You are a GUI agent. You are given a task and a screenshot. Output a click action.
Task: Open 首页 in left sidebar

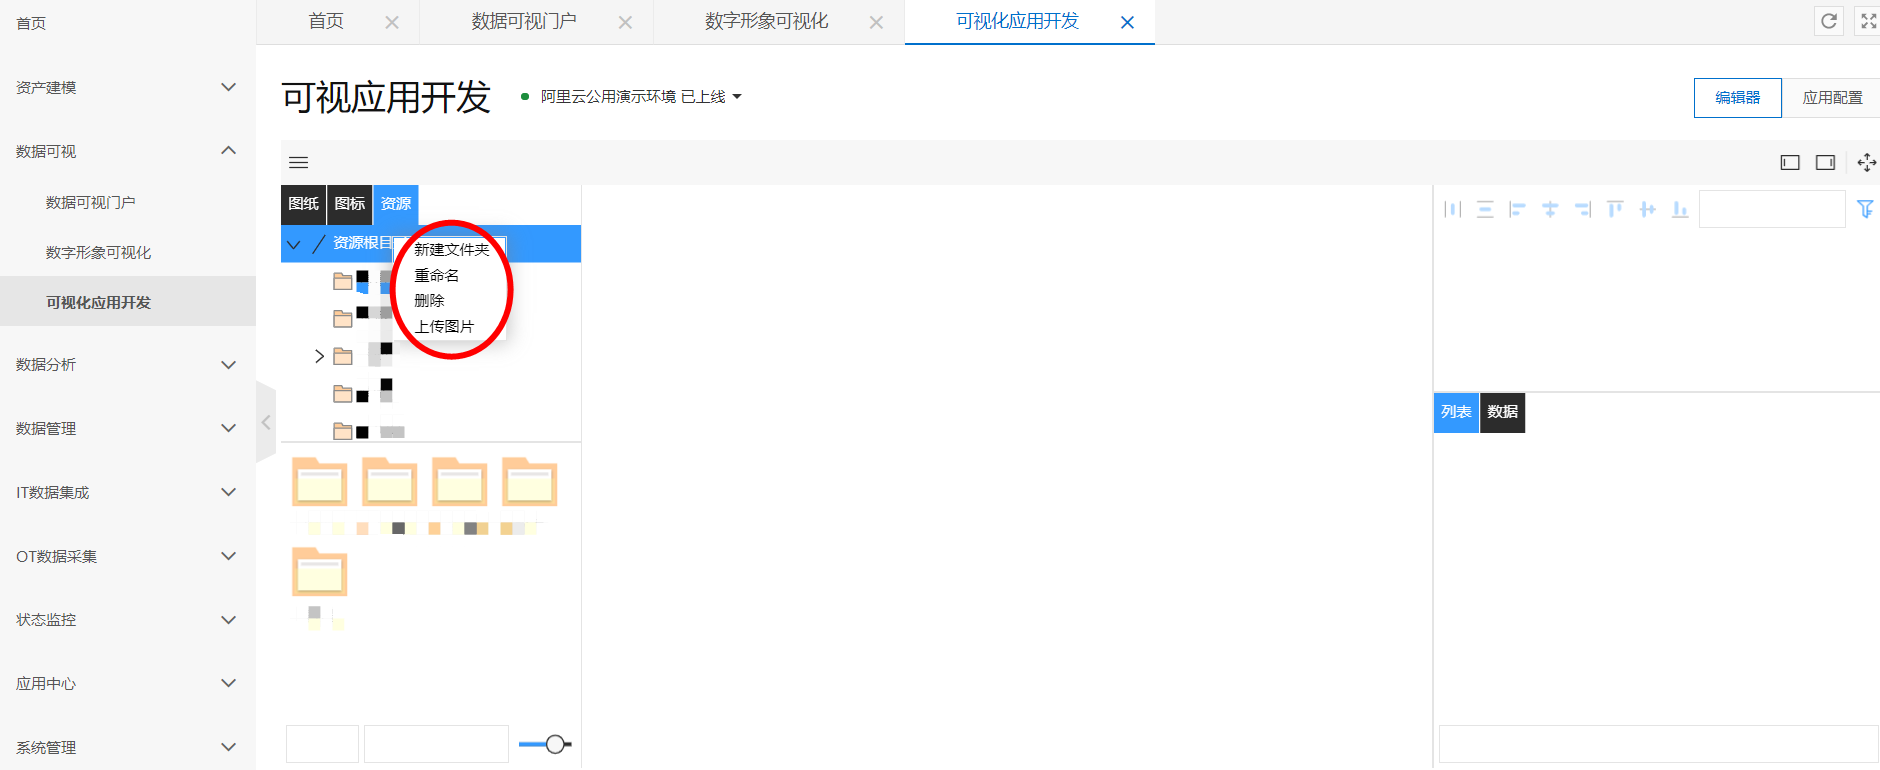pos(31,23)
